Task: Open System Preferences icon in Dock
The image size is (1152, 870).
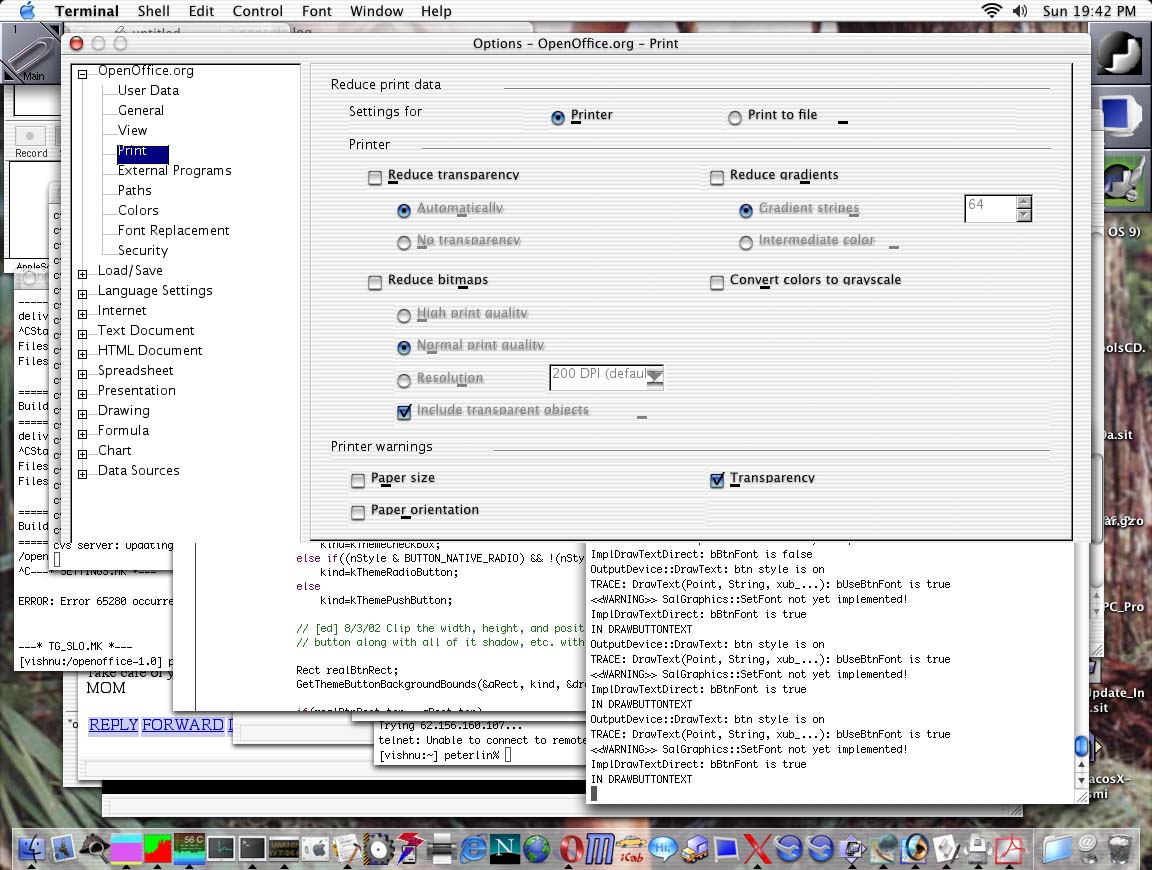Action: pyautogui.click(x=317, y=849)
